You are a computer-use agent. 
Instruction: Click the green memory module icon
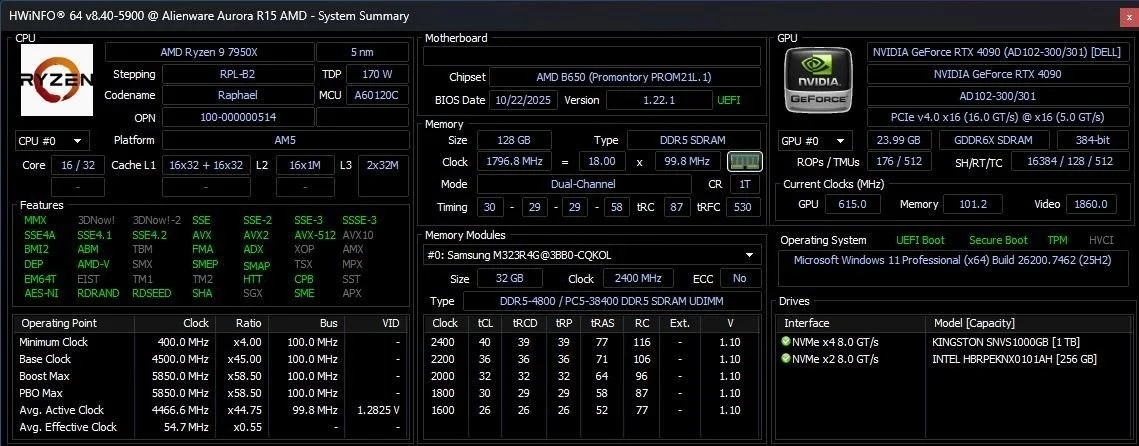click(745, 161)
